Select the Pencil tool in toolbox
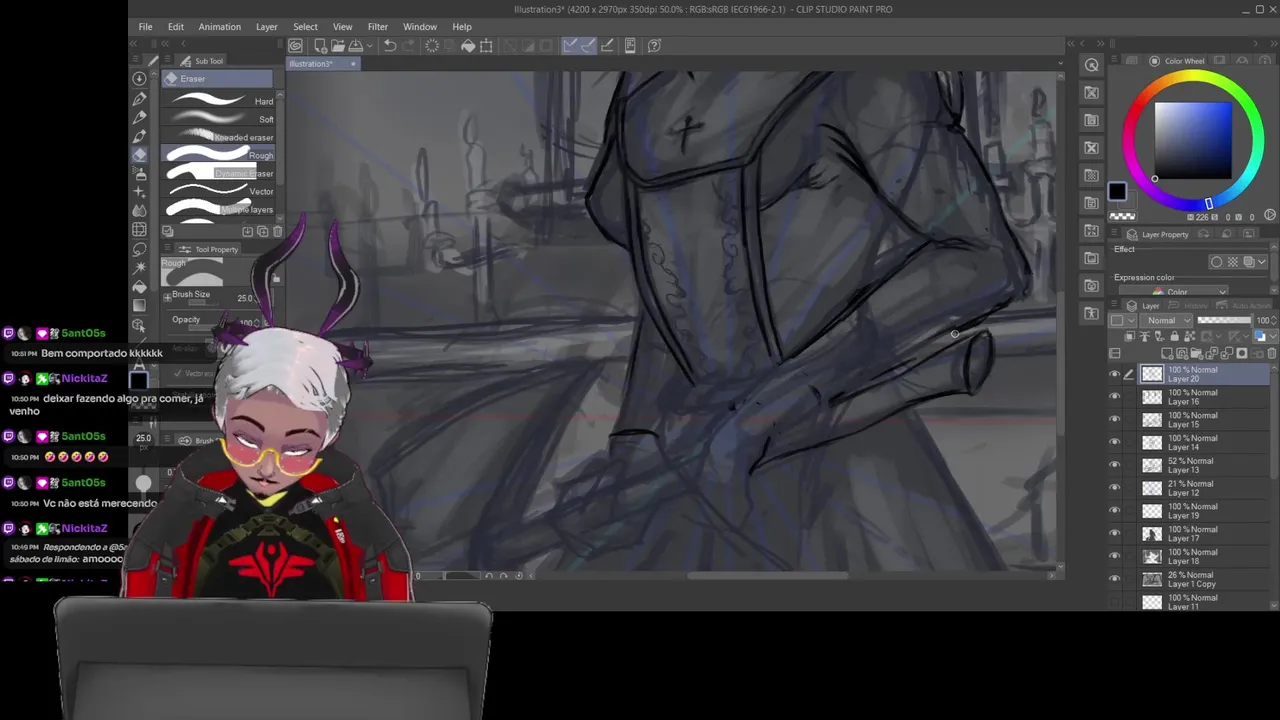This screenshot has width=1280, height=720. pyautogui.click(x=139, y=117)
